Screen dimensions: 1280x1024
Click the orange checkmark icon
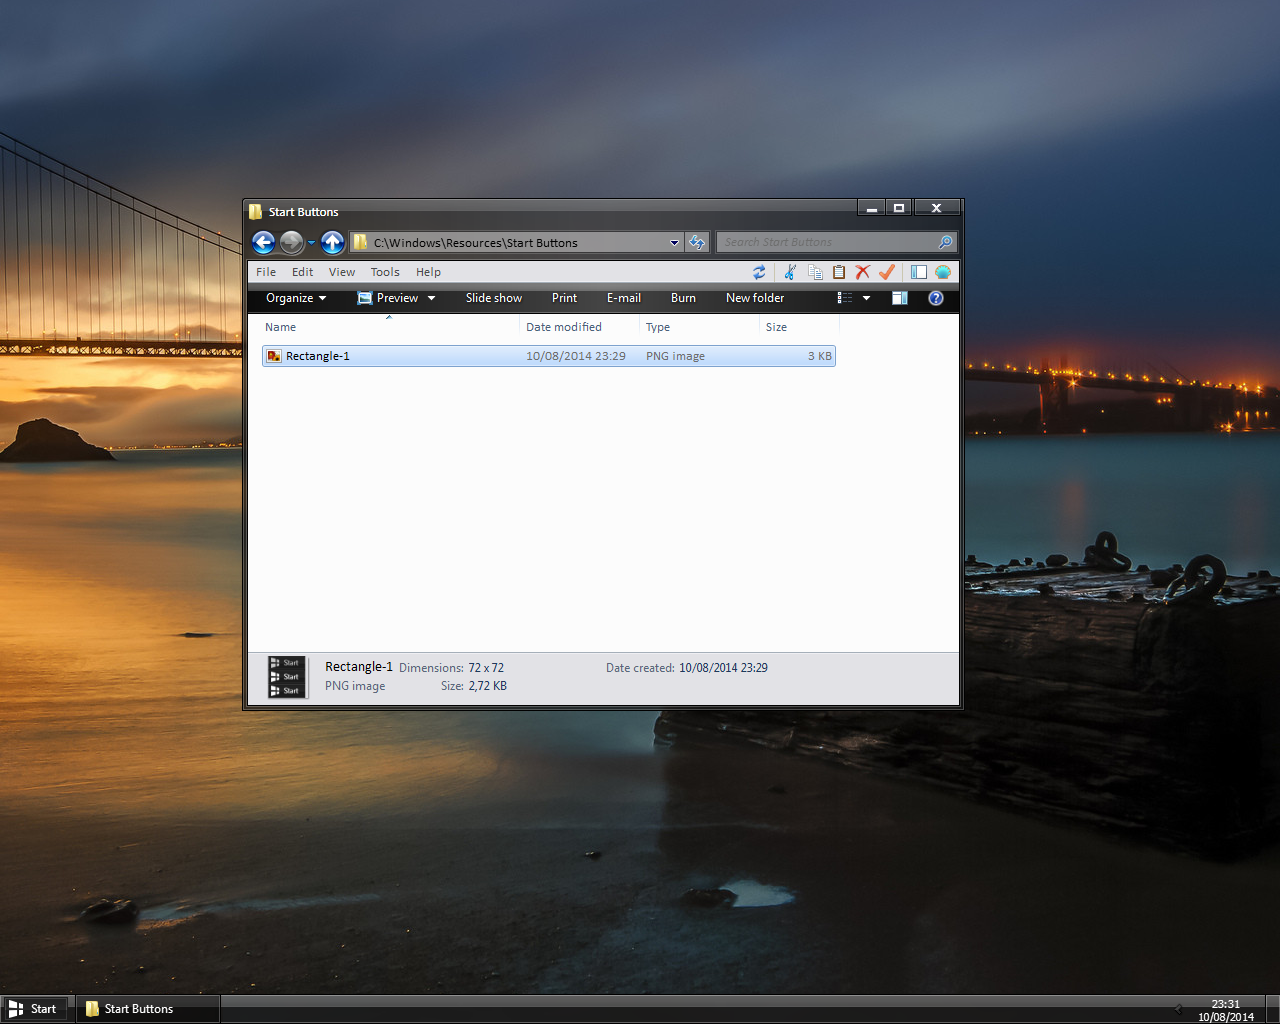click(887, 272)
